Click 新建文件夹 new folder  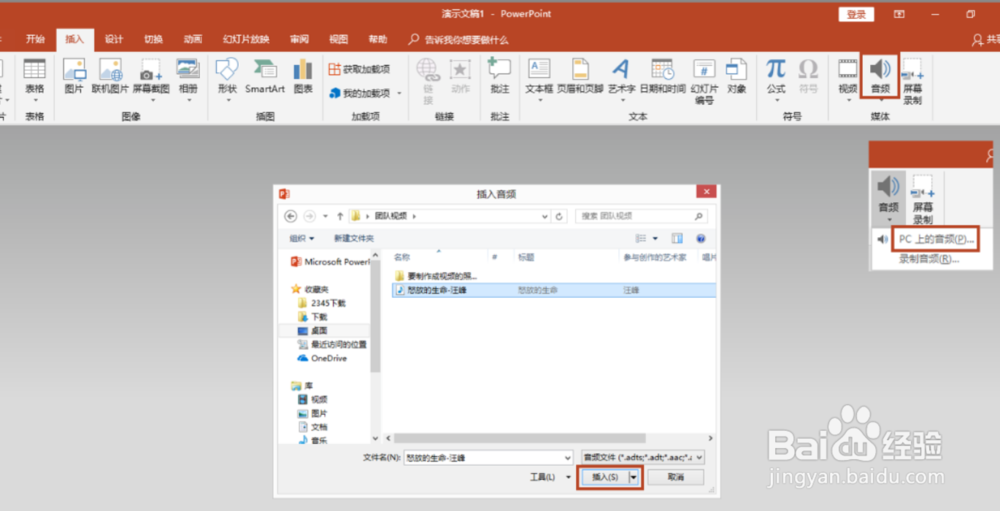pos(354,239)
